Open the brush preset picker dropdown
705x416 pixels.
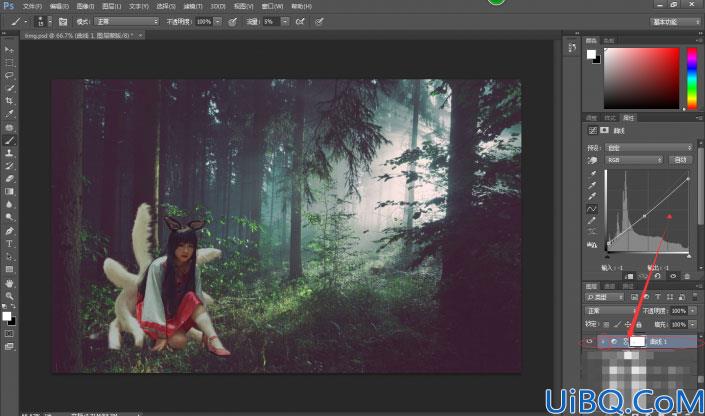(50, 22)
